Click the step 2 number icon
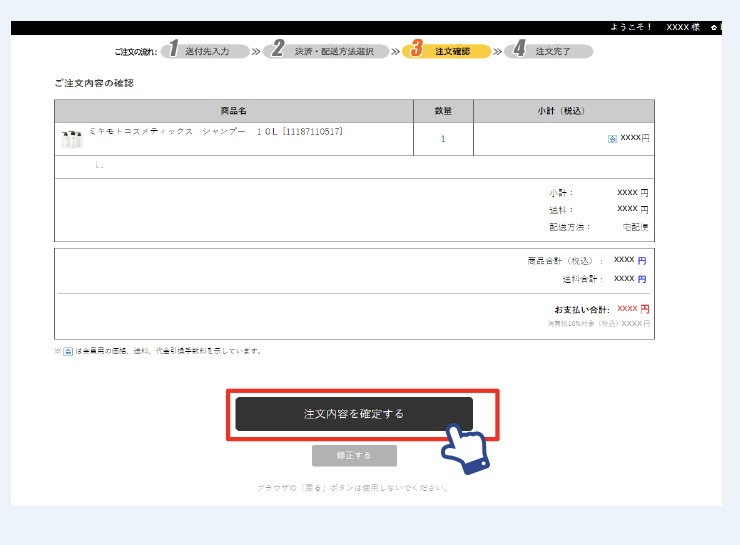The width and height of the screenshot is (740, 545). point(278,50)
